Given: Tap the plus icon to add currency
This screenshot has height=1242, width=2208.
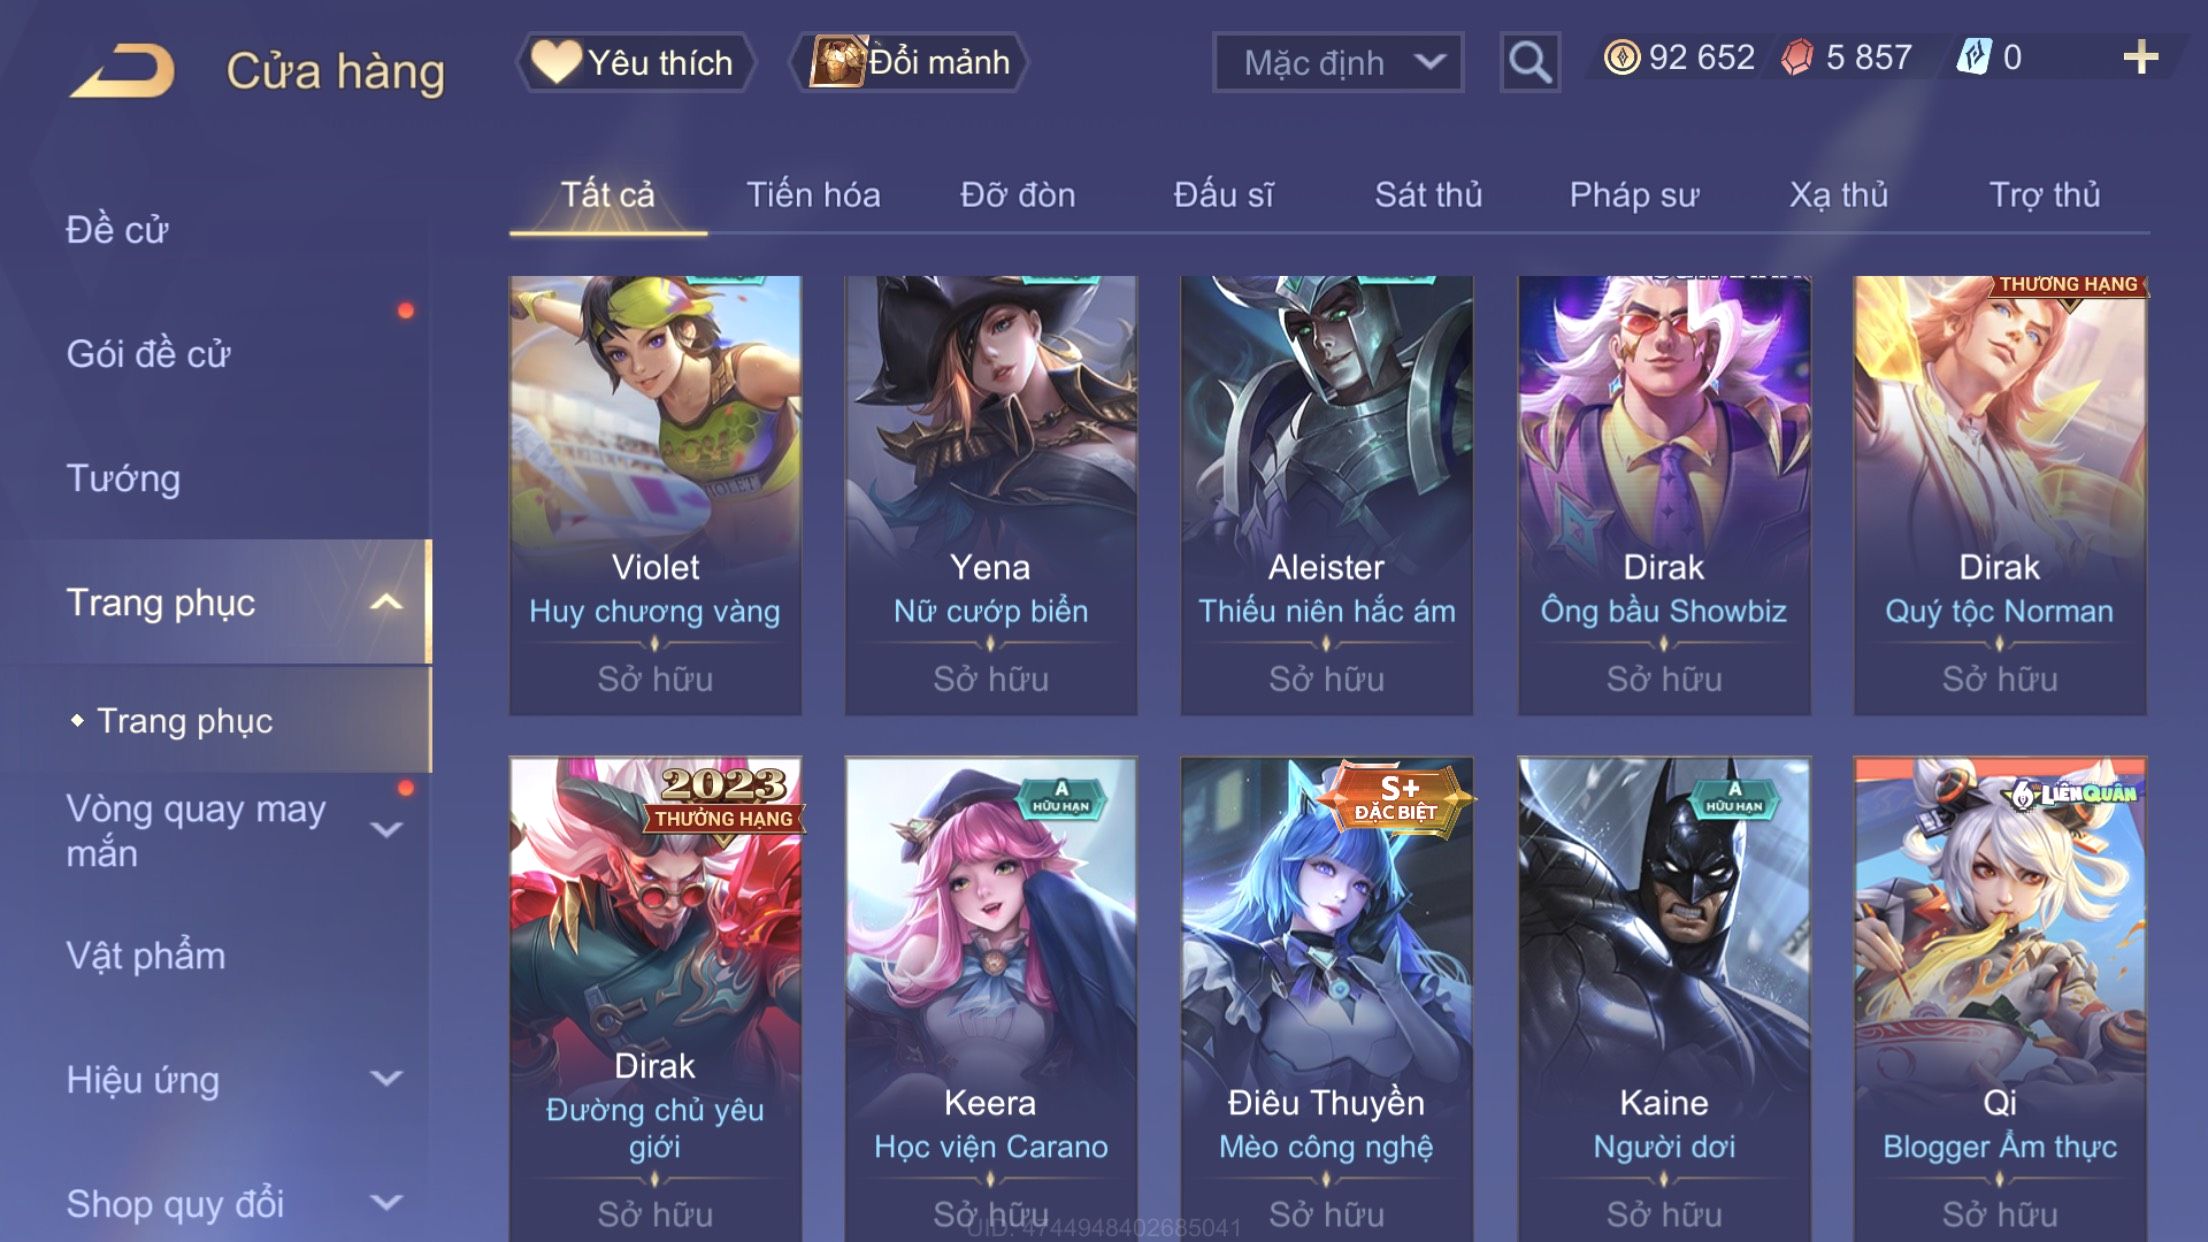Looking at the screenshot, I should tap(2140, 57).
